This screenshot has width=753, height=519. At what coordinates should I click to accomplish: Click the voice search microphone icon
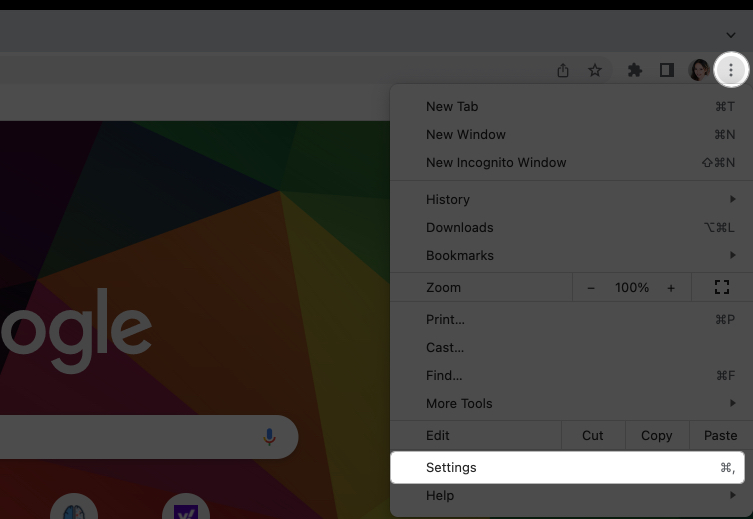[269, 436]
